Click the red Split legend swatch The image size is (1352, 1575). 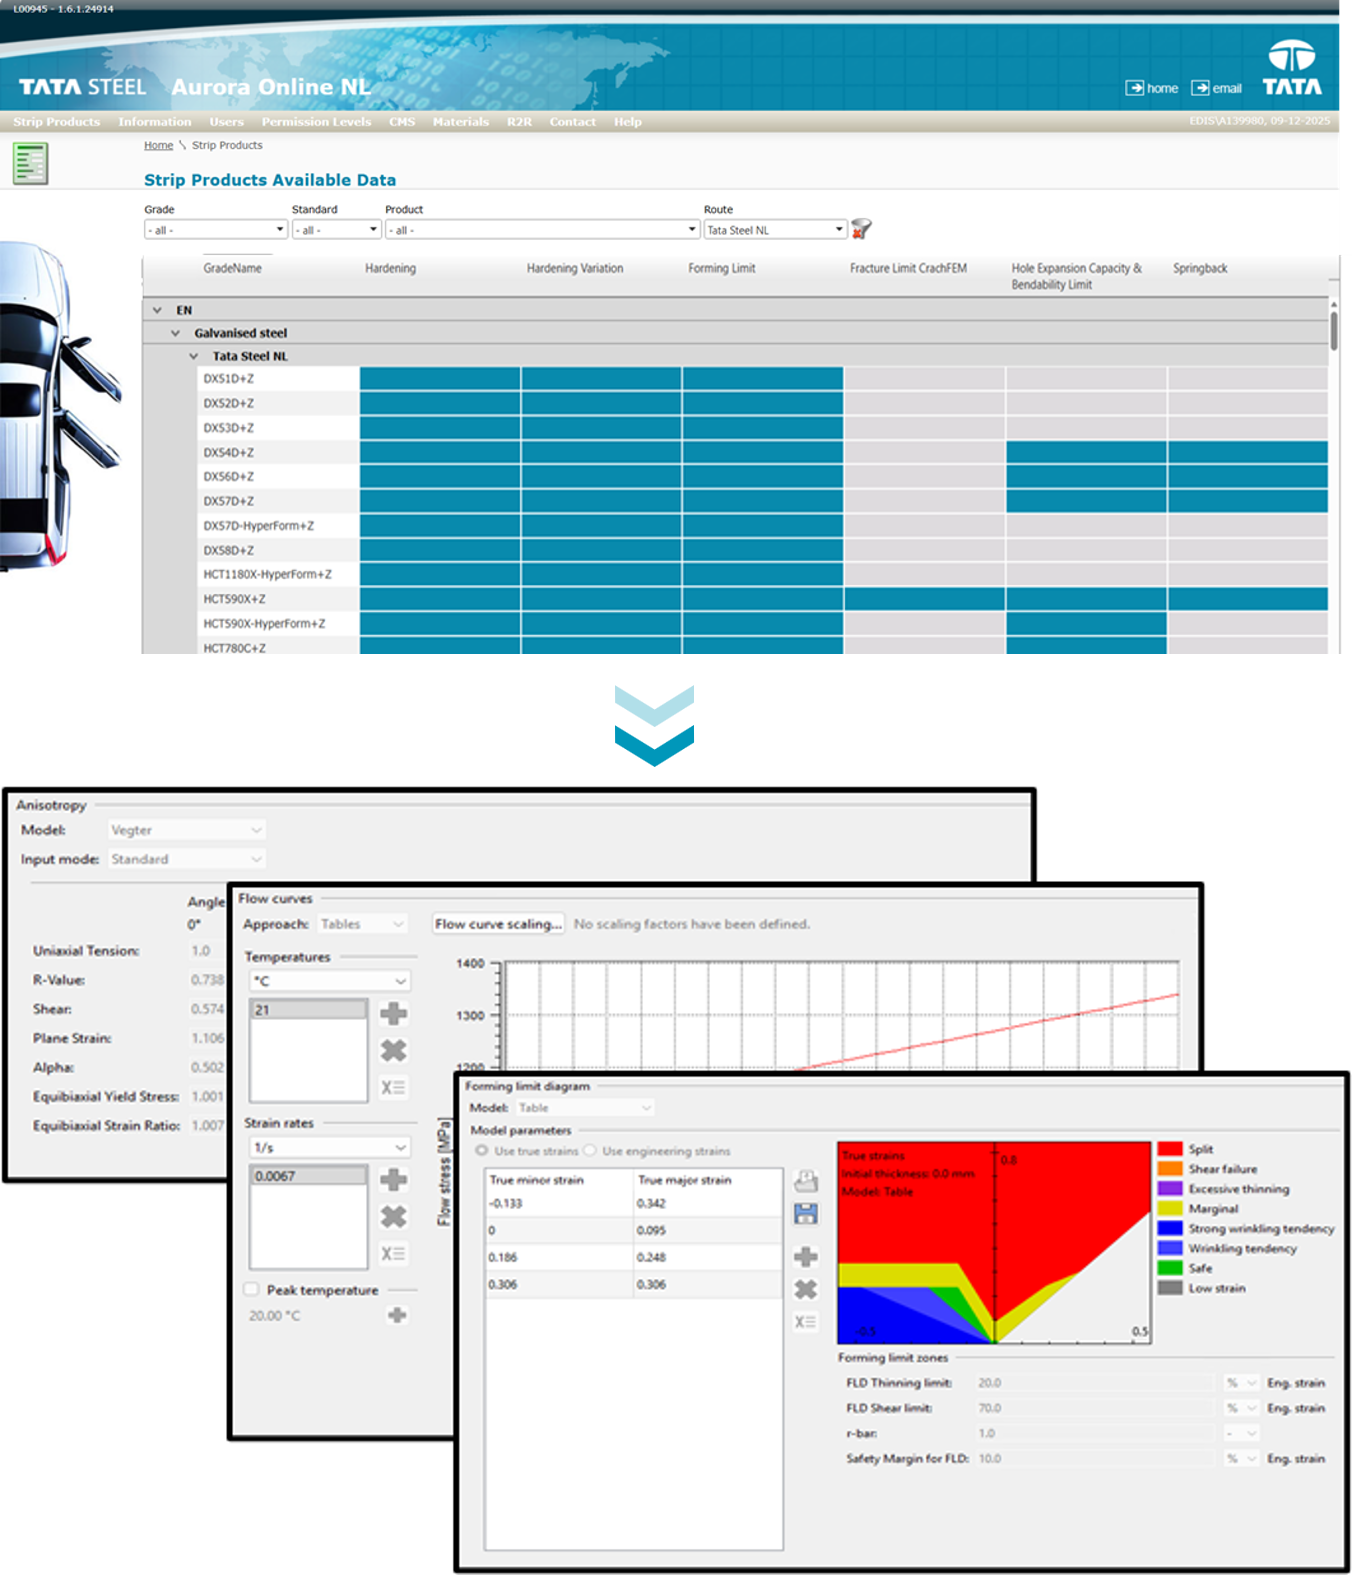coord(1170,1149)
